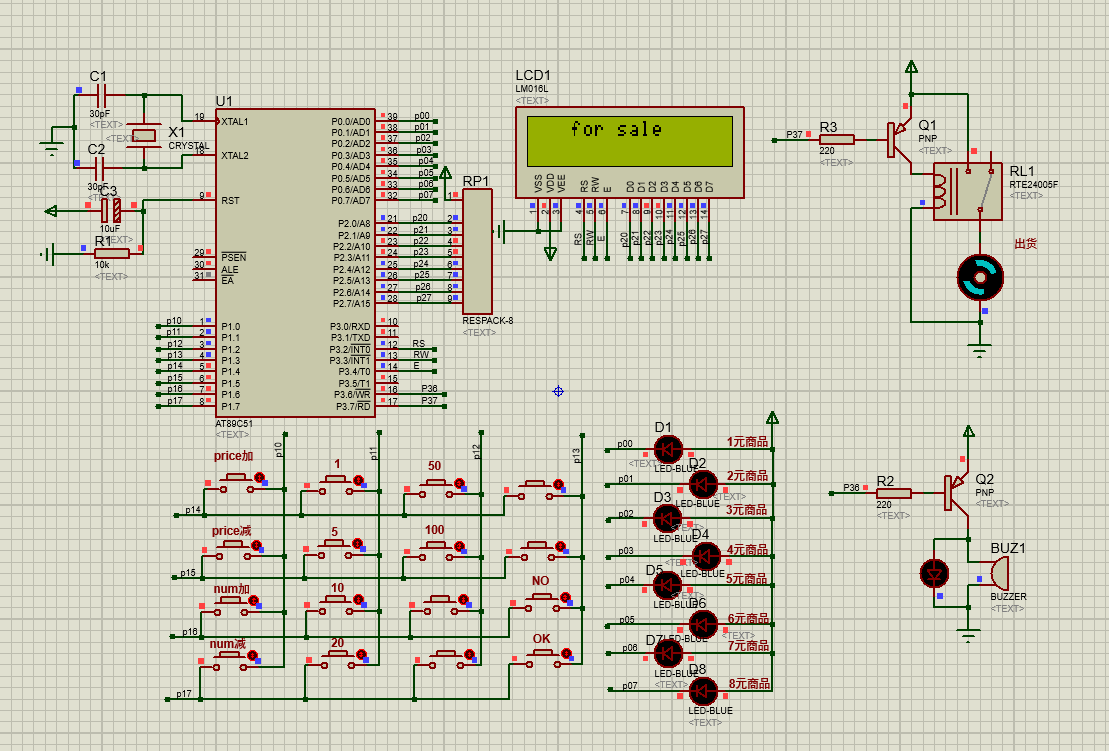Click the price加 push button
The image size is (1109, 751).
point(236,482)
